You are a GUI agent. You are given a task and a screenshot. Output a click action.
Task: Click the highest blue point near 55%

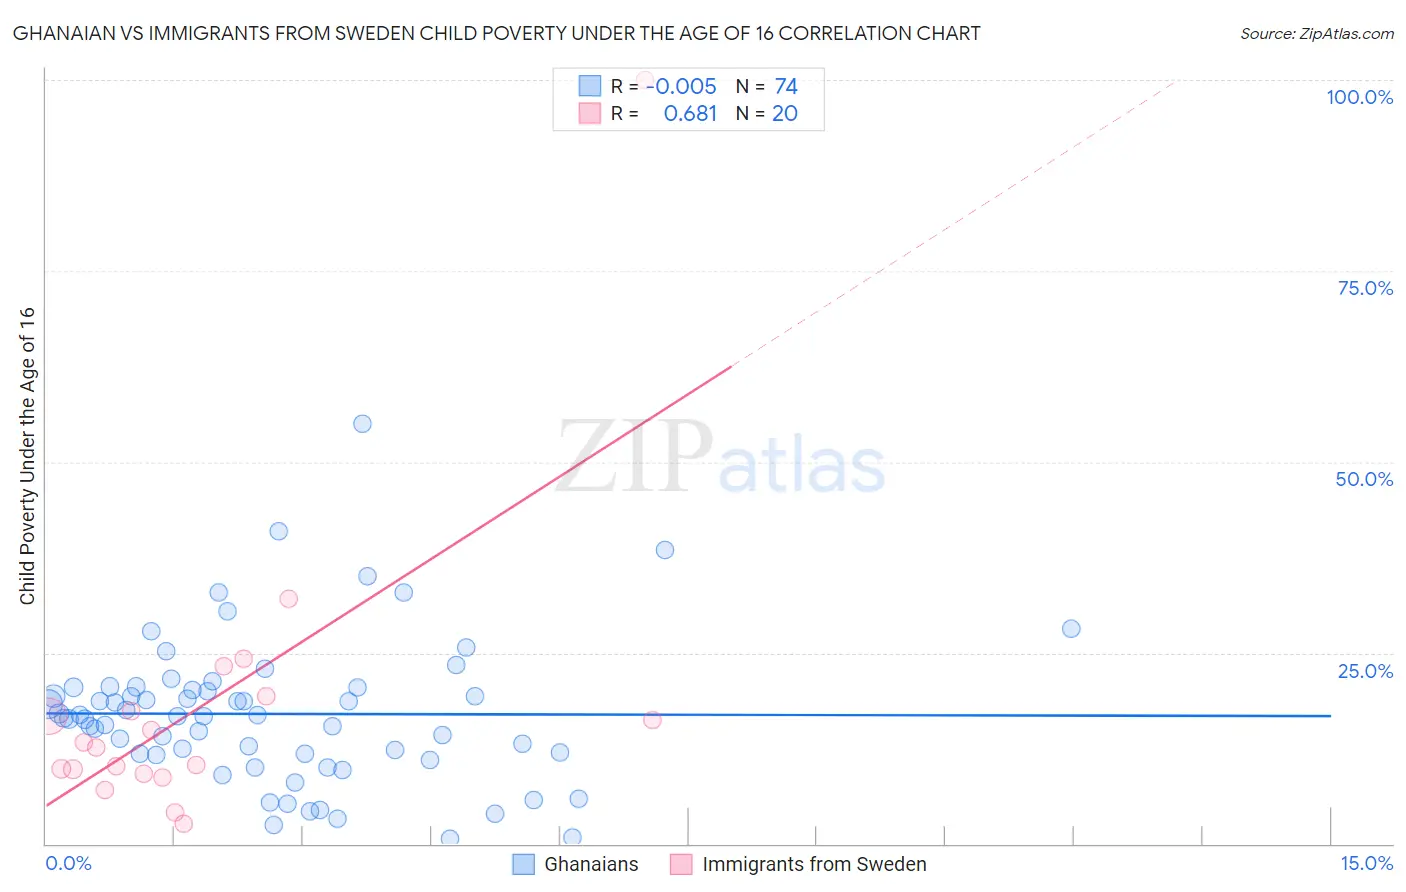pyautogui.click(x=362, y=424)
